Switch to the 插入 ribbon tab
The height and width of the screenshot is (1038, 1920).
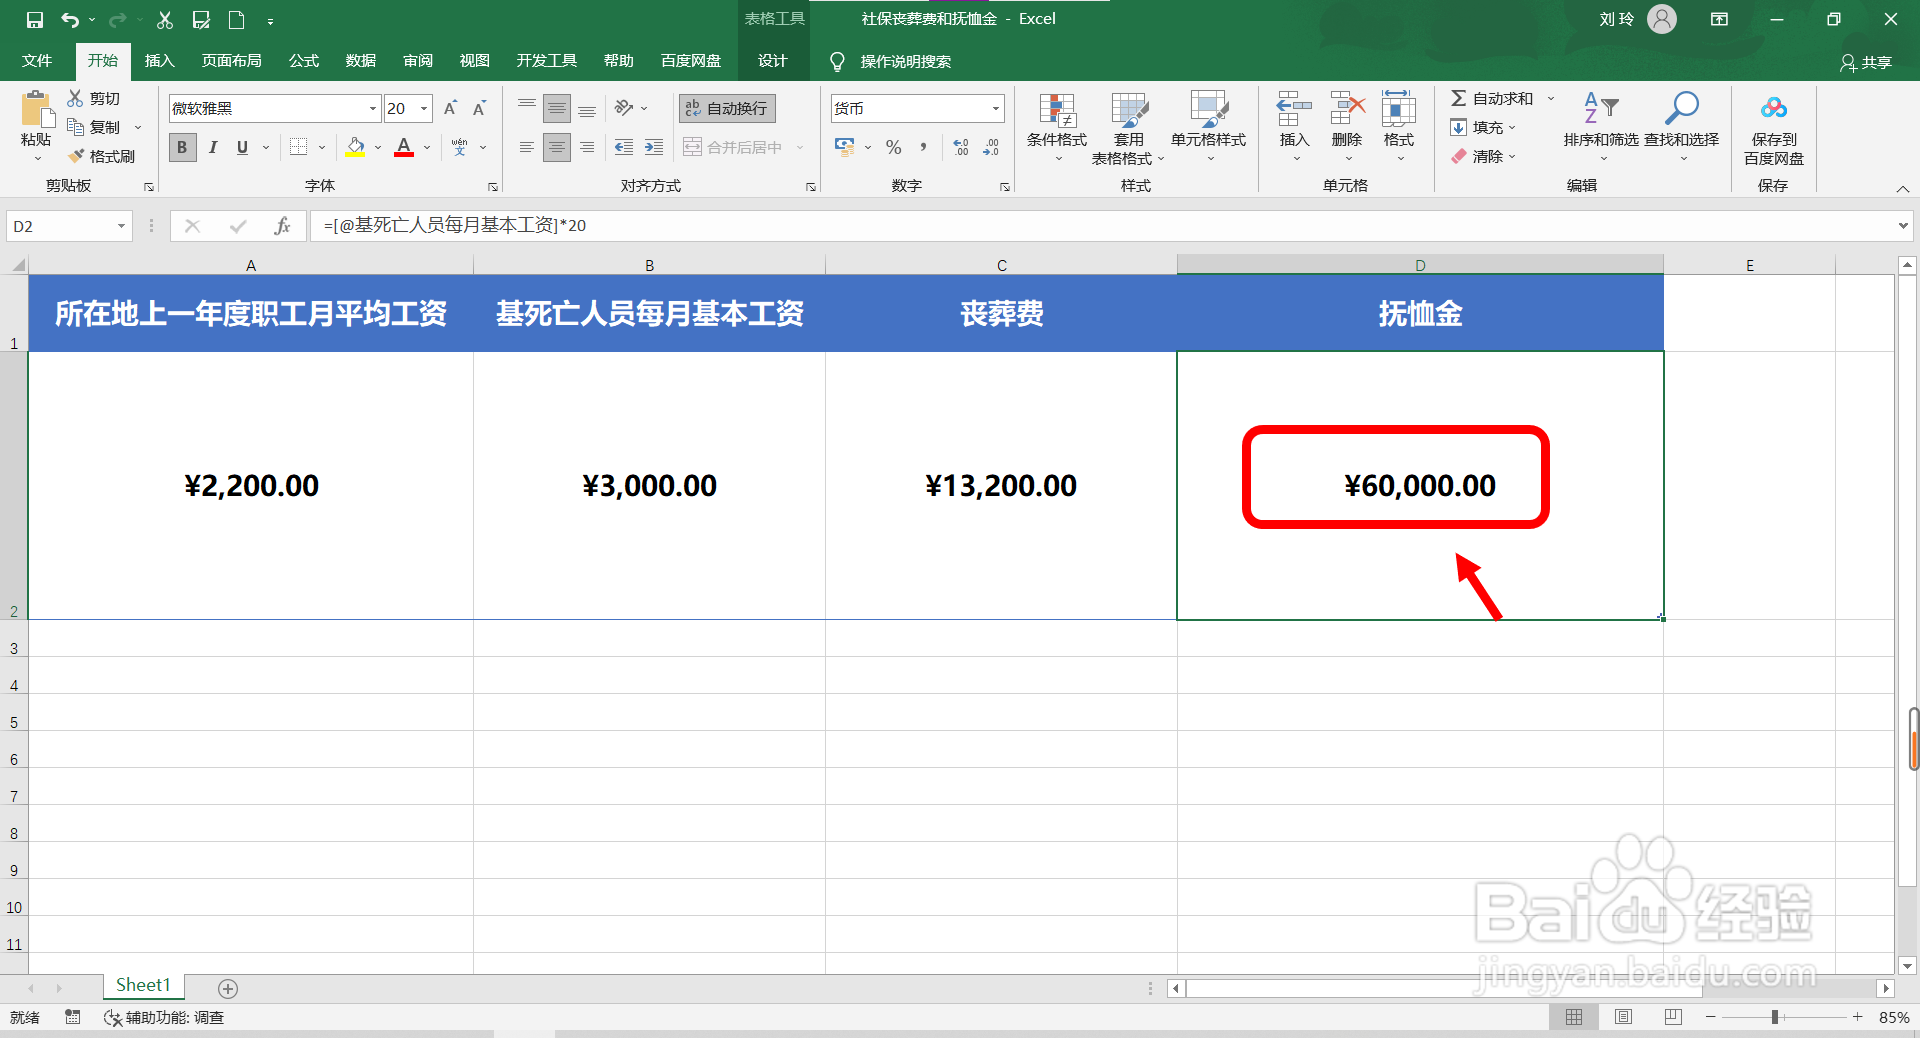(x=159, y=60)
